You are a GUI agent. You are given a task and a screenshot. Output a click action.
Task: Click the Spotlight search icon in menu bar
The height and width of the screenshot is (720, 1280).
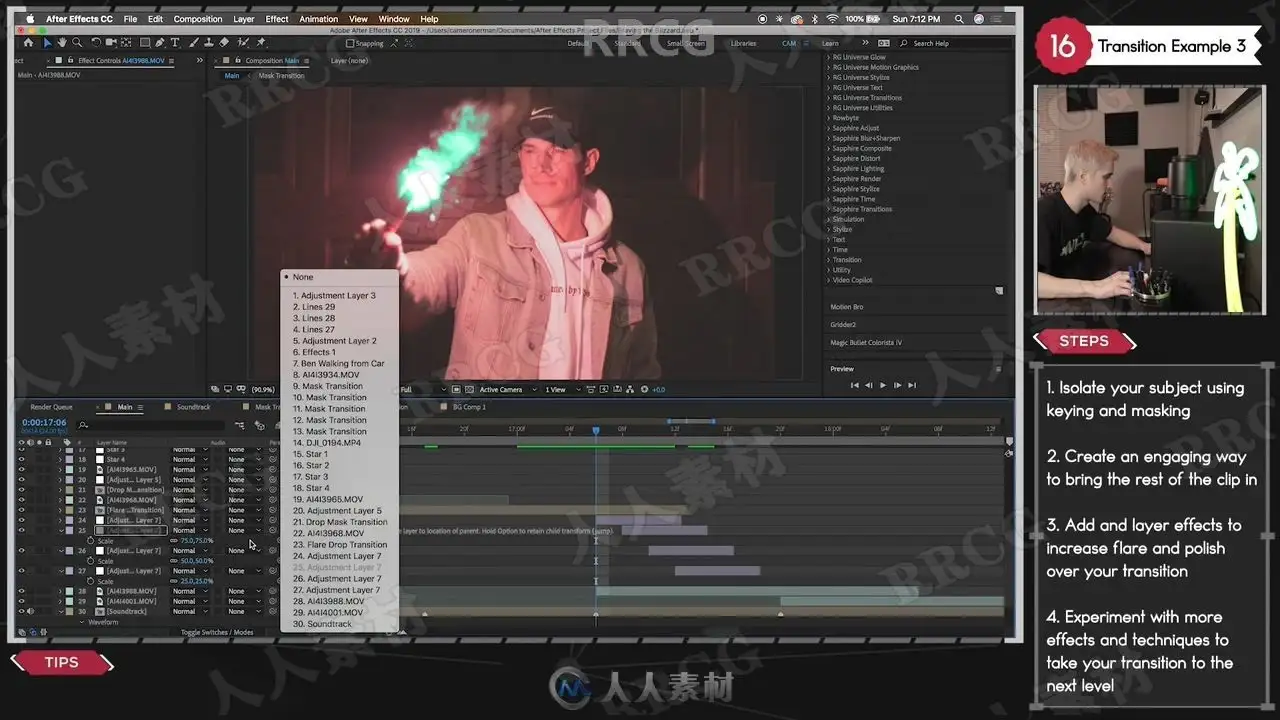tap(959, 19)
